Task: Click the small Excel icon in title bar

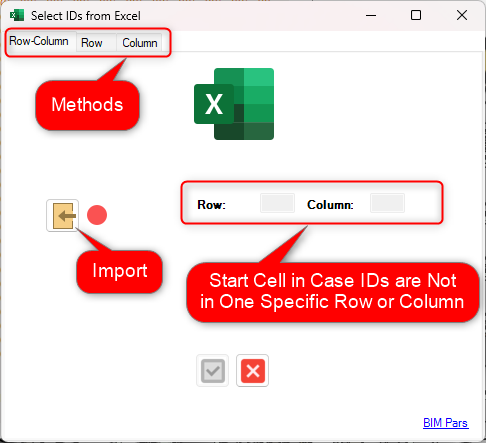Action: pyautogui.click(x=17, y=15)
